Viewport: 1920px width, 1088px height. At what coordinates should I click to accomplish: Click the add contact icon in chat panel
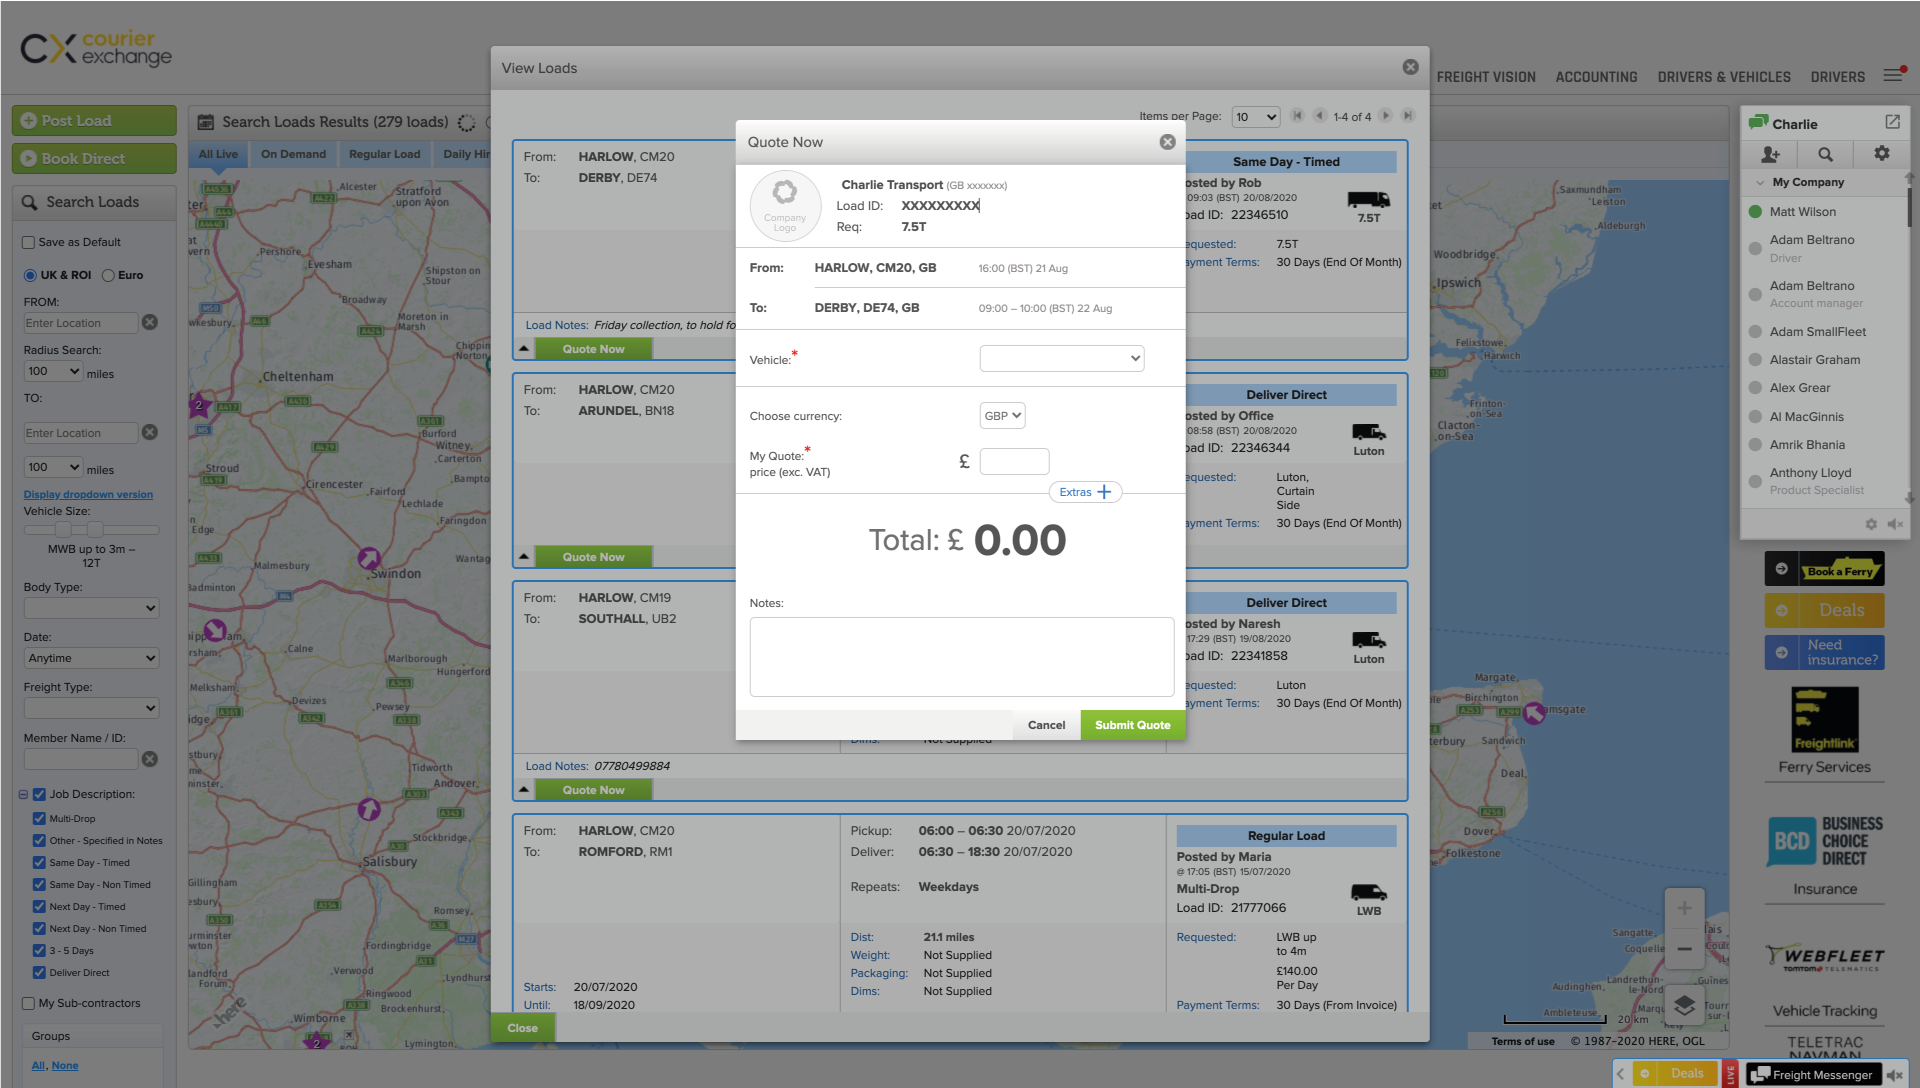pyautogui.click(x=1770, y=154)
